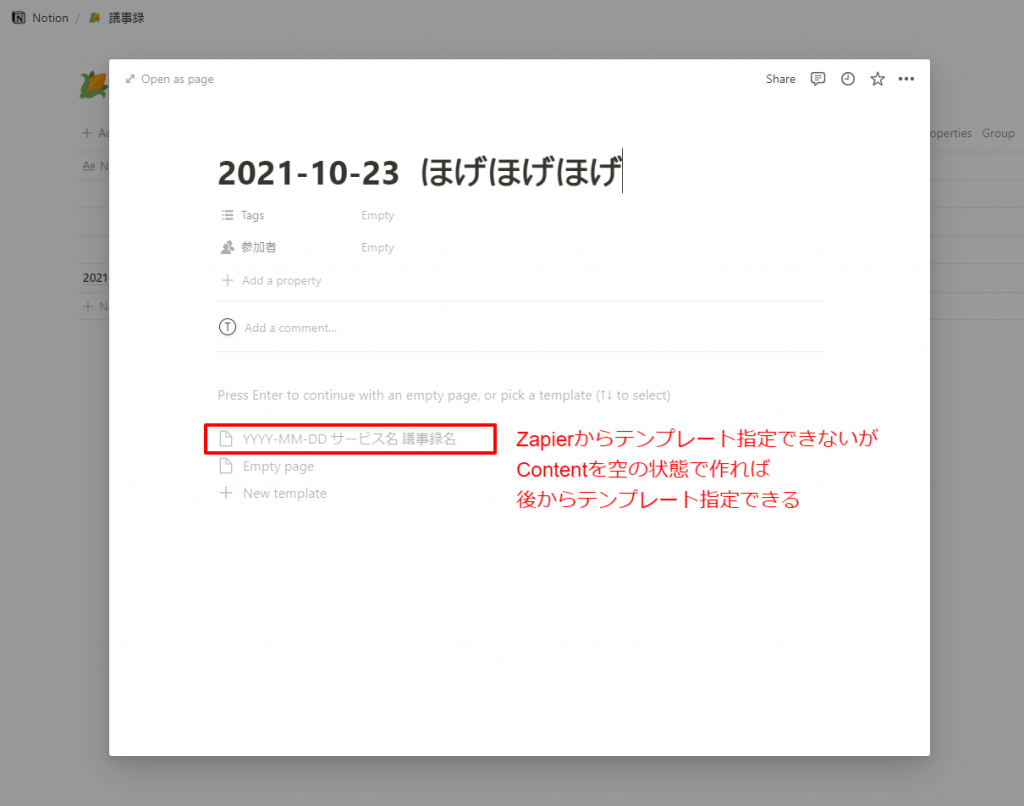Click the plus icon beside New template

(225, 493)
